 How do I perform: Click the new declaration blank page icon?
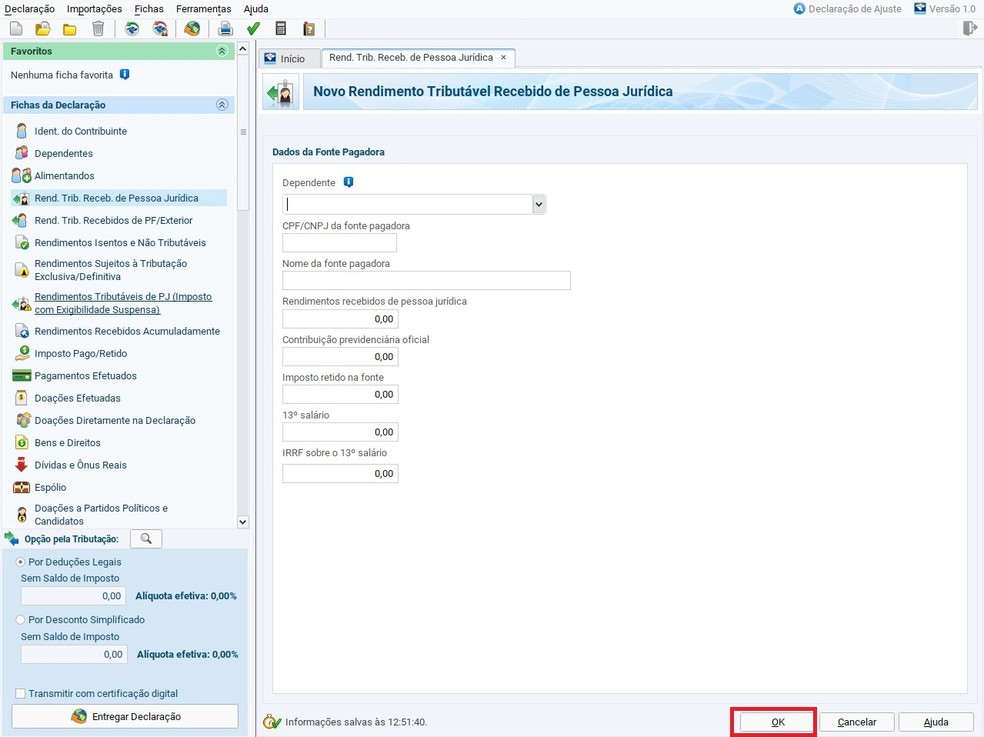16,29
